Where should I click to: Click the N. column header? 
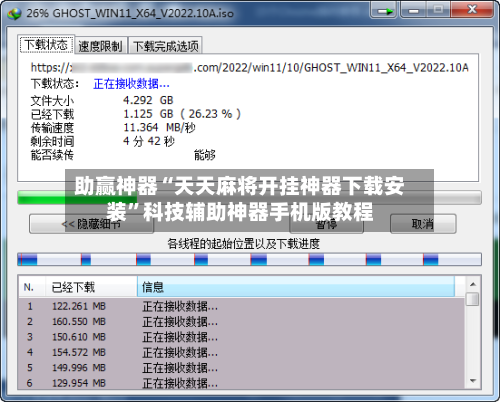[x=32, y=287]
